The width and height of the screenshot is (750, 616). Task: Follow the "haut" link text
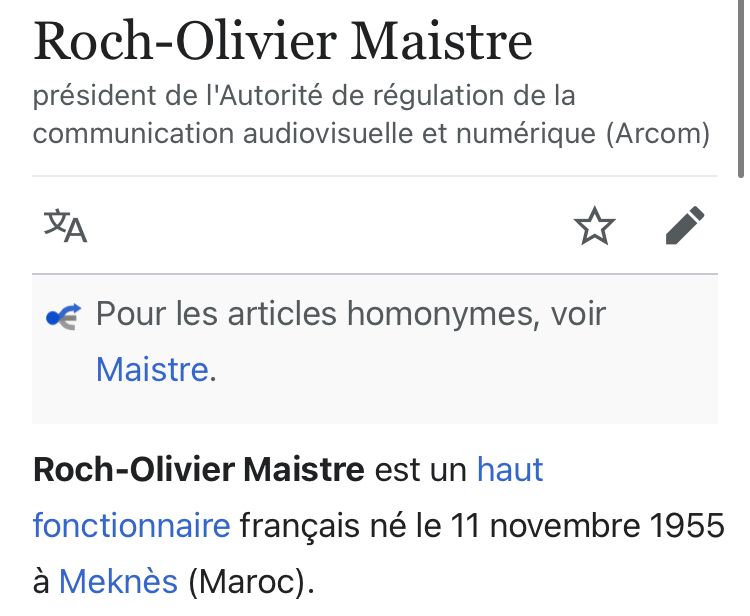(510, 469)
